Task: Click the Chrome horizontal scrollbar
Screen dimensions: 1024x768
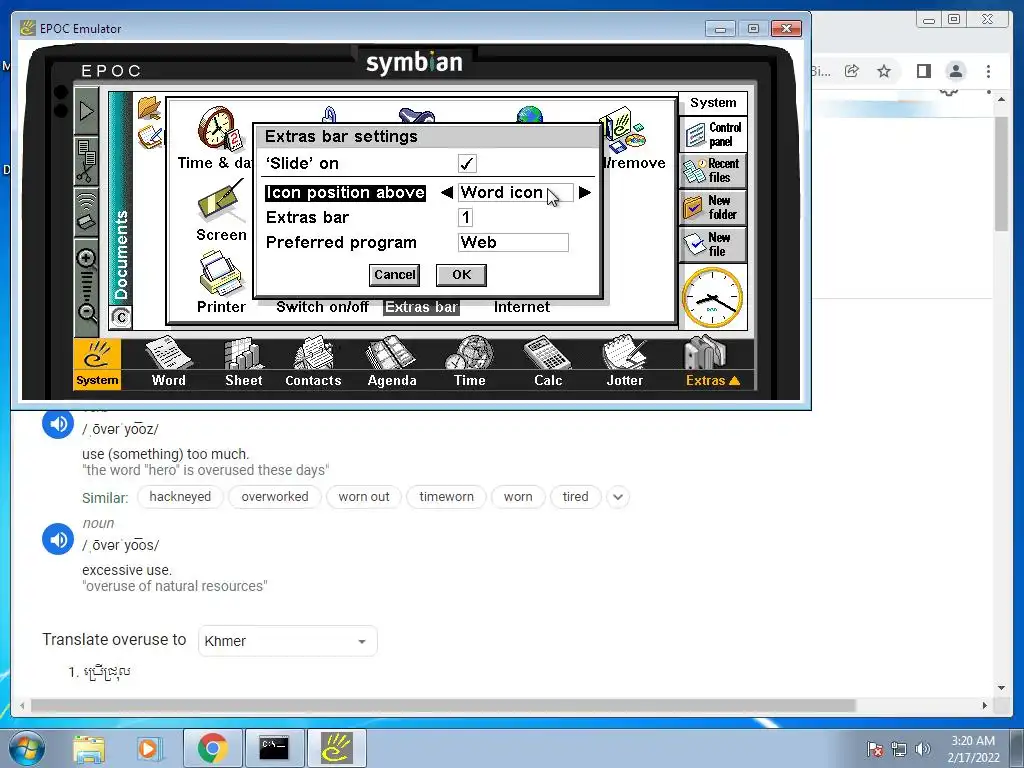Action: pyautogui.click(x=443, y=706)
